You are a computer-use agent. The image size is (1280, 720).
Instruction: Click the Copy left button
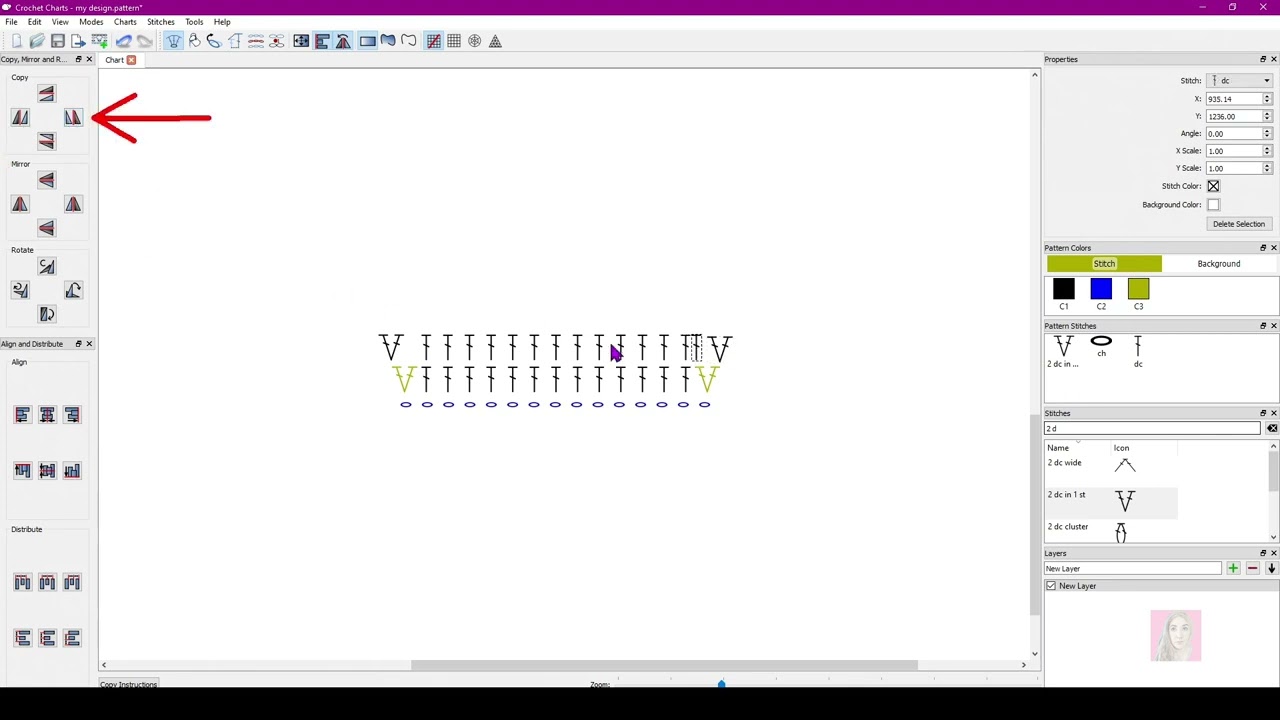[20, 118]
